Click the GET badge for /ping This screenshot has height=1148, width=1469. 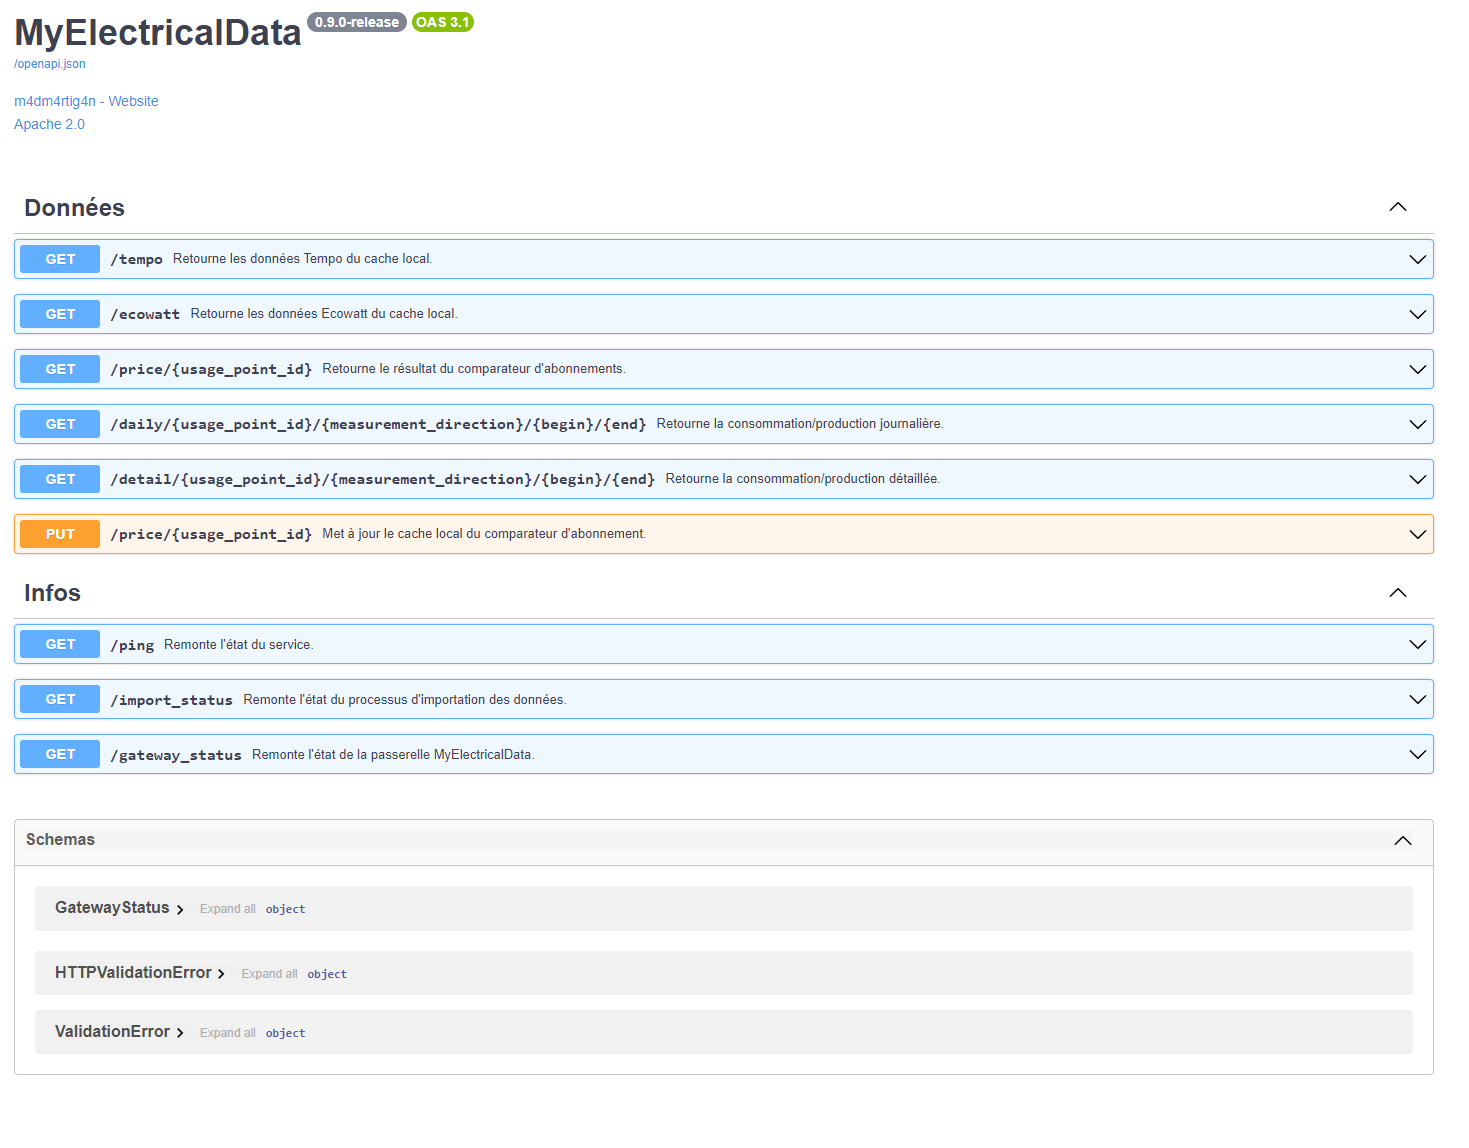point(60,644)
